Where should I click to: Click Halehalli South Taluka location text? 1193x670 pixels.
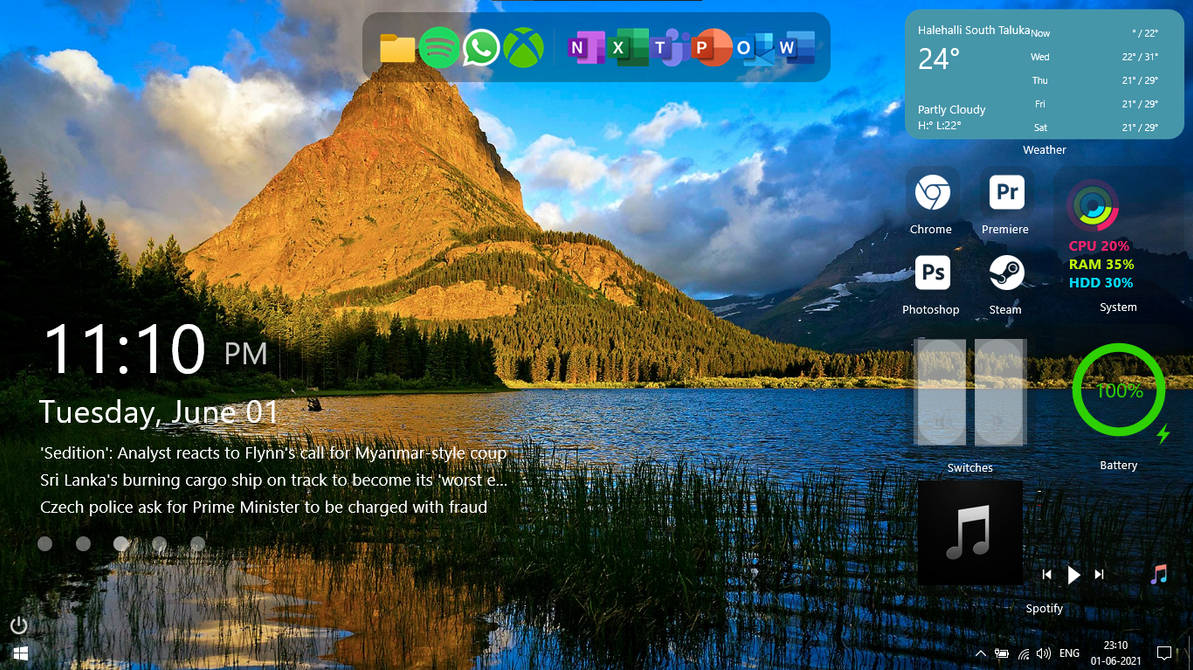click(973, 30)
